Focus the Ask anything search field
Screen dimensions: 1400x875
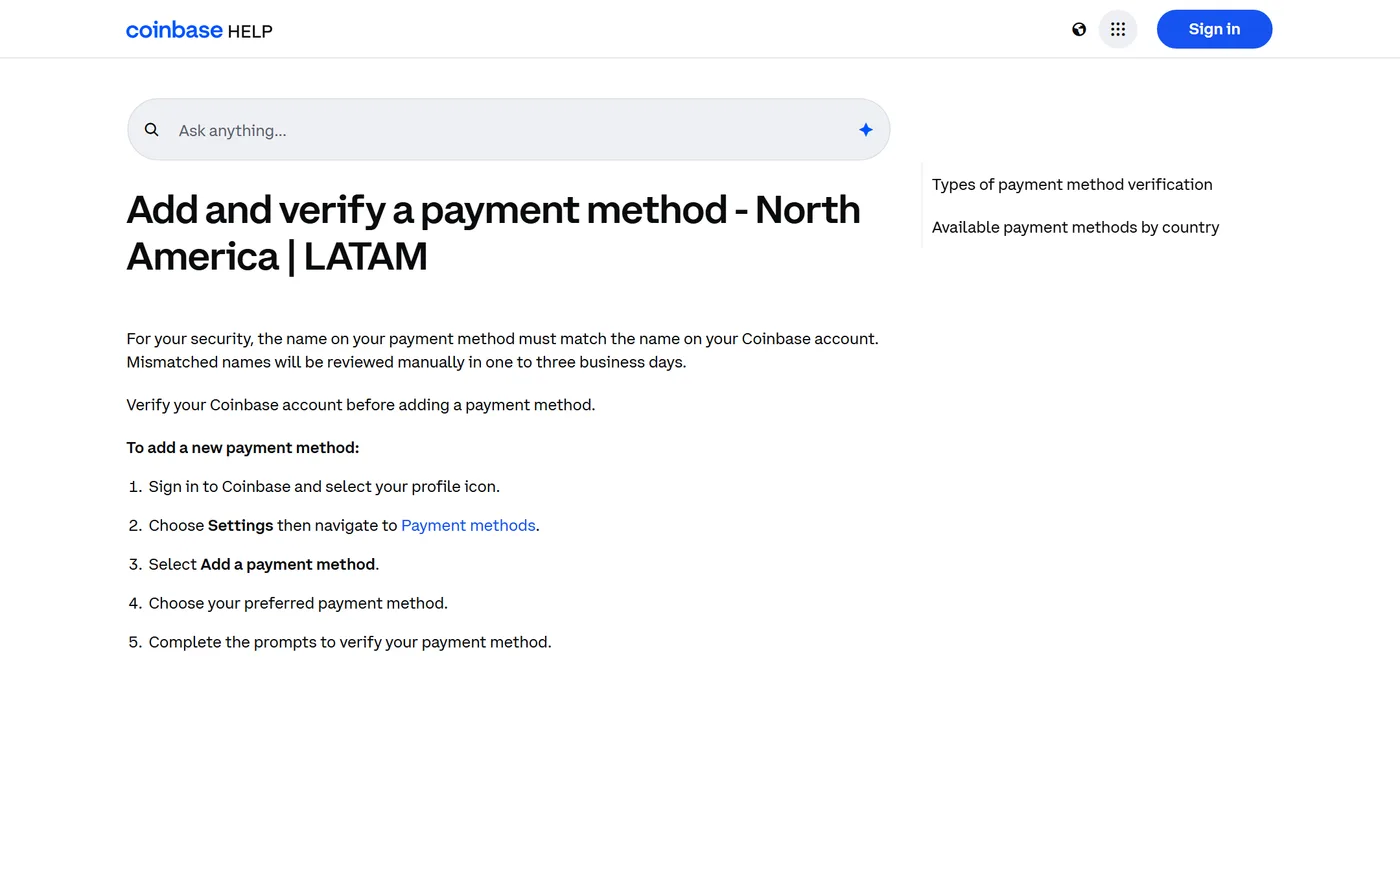508,130
